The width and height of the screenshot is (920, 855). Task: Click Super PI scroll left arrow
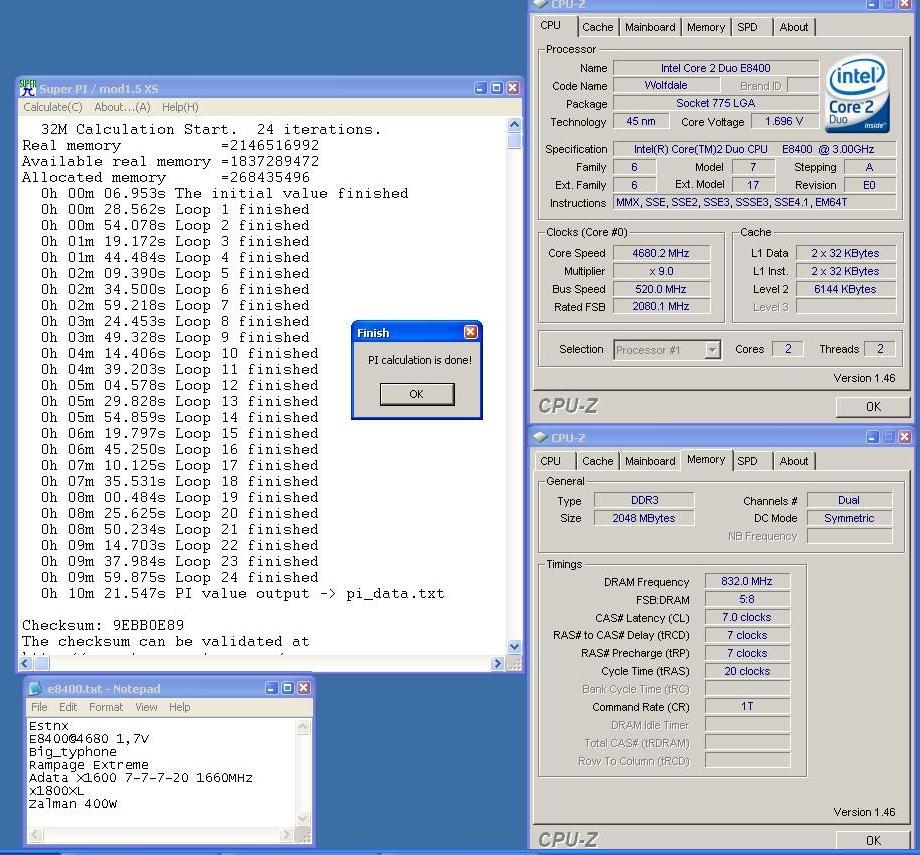point(25,664)
